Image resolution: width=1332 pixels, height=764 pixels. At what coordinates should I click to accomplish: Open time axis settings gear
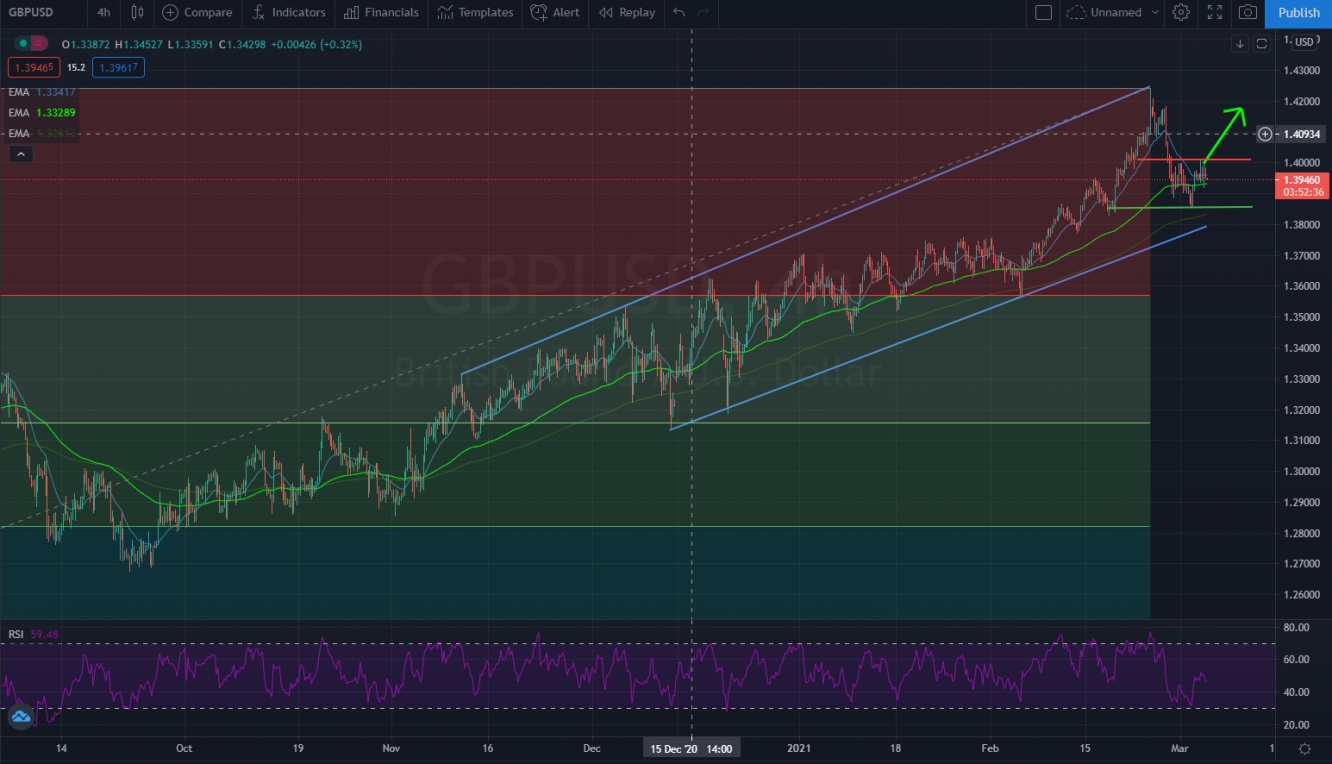click(x=1304, y=748)
